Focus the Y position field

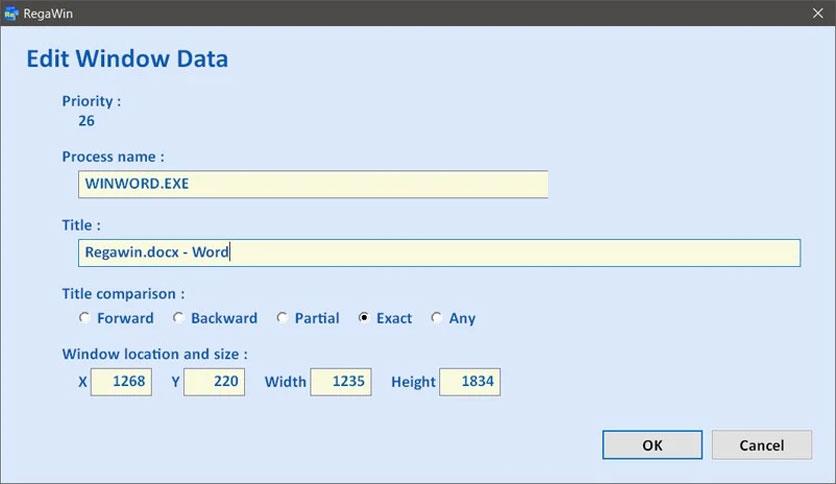pyautogui.click(x=214, y=382)
